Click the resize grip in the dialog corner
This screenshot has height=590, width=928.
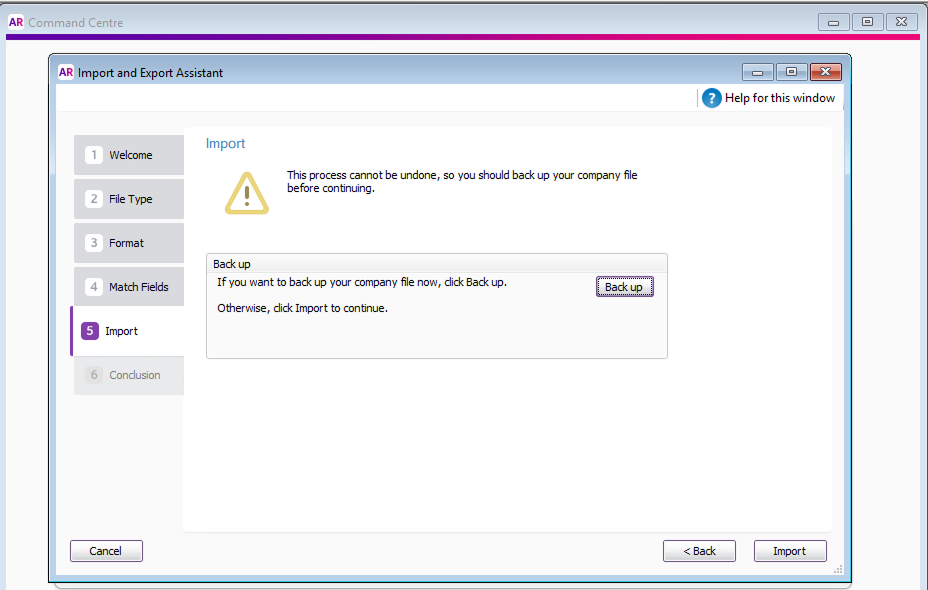click(838, 570)
